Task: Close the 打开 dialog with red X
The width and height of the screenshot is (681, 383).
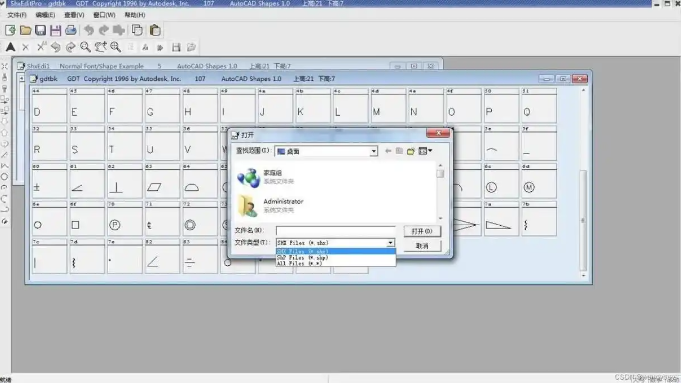Action: (438, 133)
